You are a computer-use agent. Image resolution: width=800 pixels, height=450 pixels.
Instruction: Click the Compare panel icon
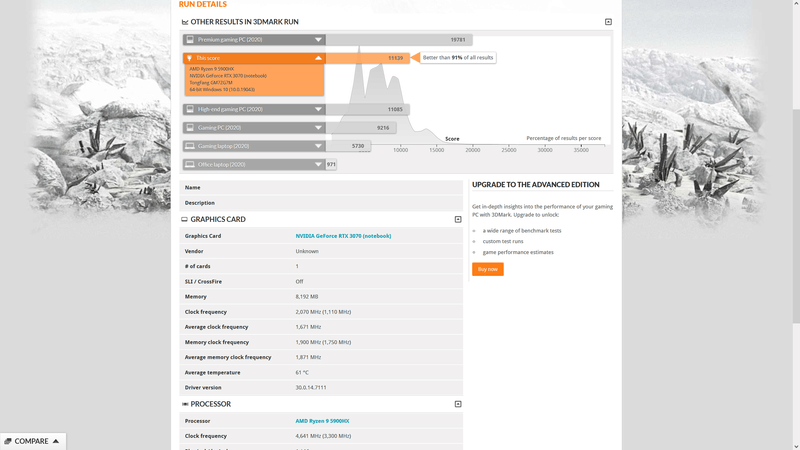[x=8, y=441]
